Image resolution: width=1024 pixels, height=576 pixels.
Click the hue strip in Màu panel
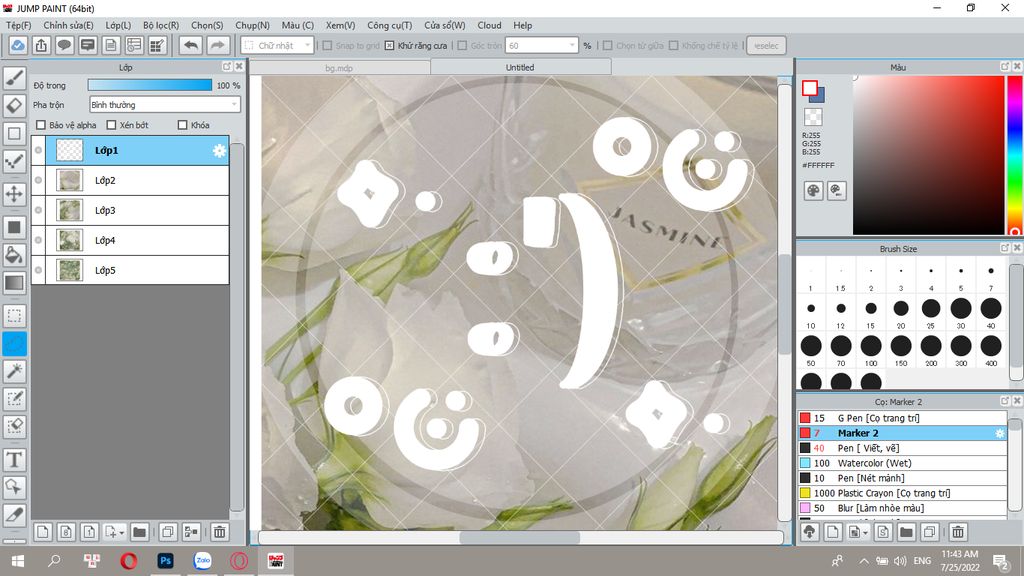1015,155
